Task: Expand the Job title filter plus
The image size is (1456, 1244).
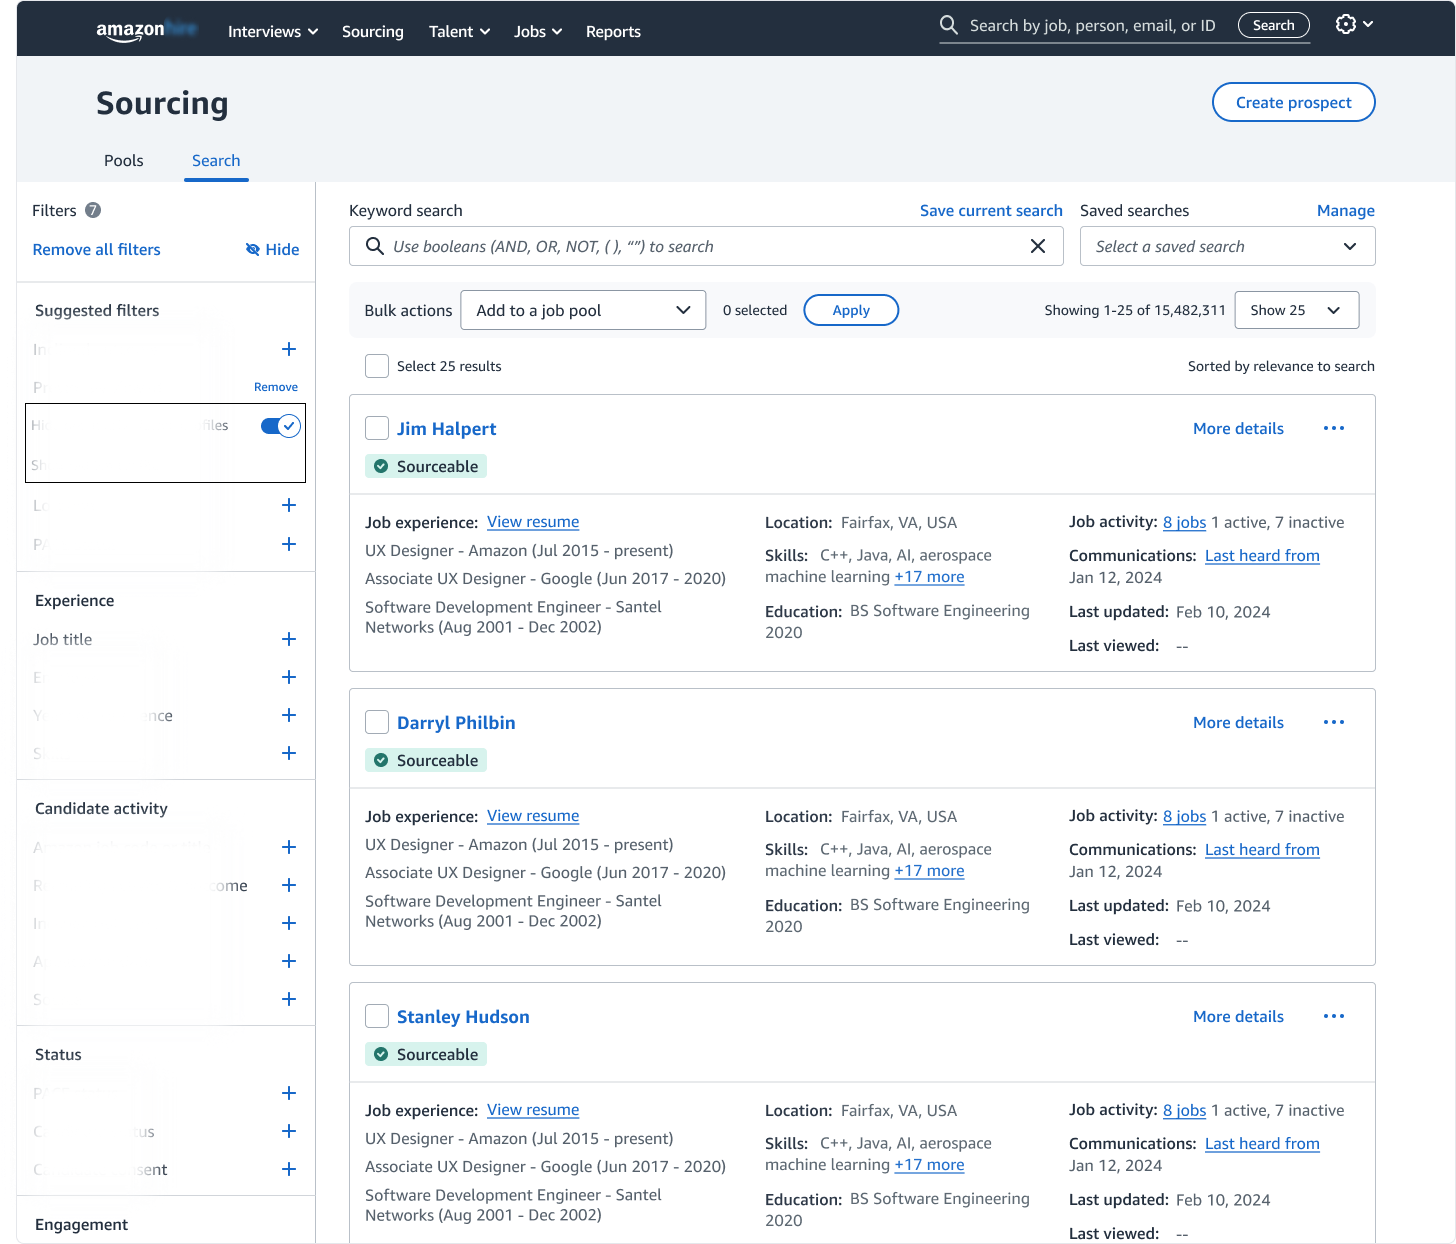Action: point(289,639)
